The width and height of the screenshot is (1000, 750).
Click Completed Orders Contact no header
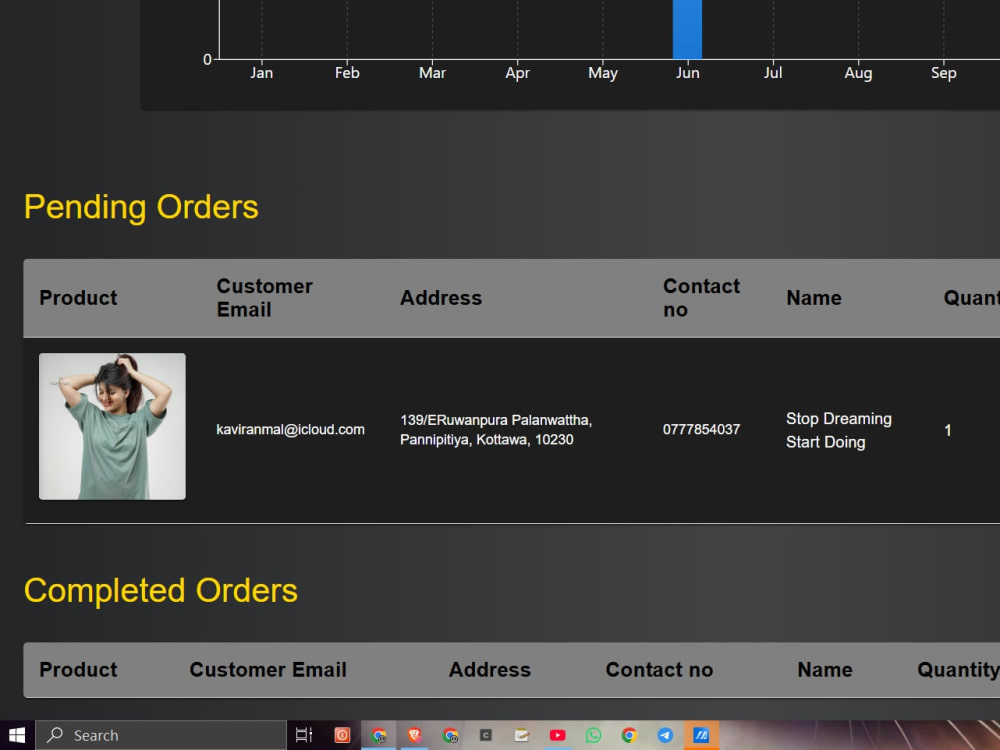(659, 670)
